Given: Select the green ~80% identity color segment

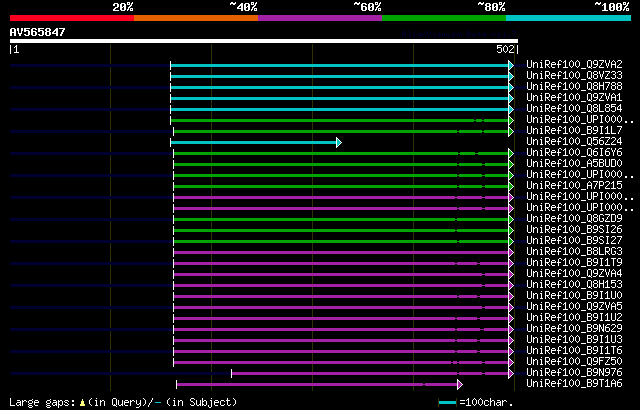Looking at the screenshot, I should click(x=444, y=18).
